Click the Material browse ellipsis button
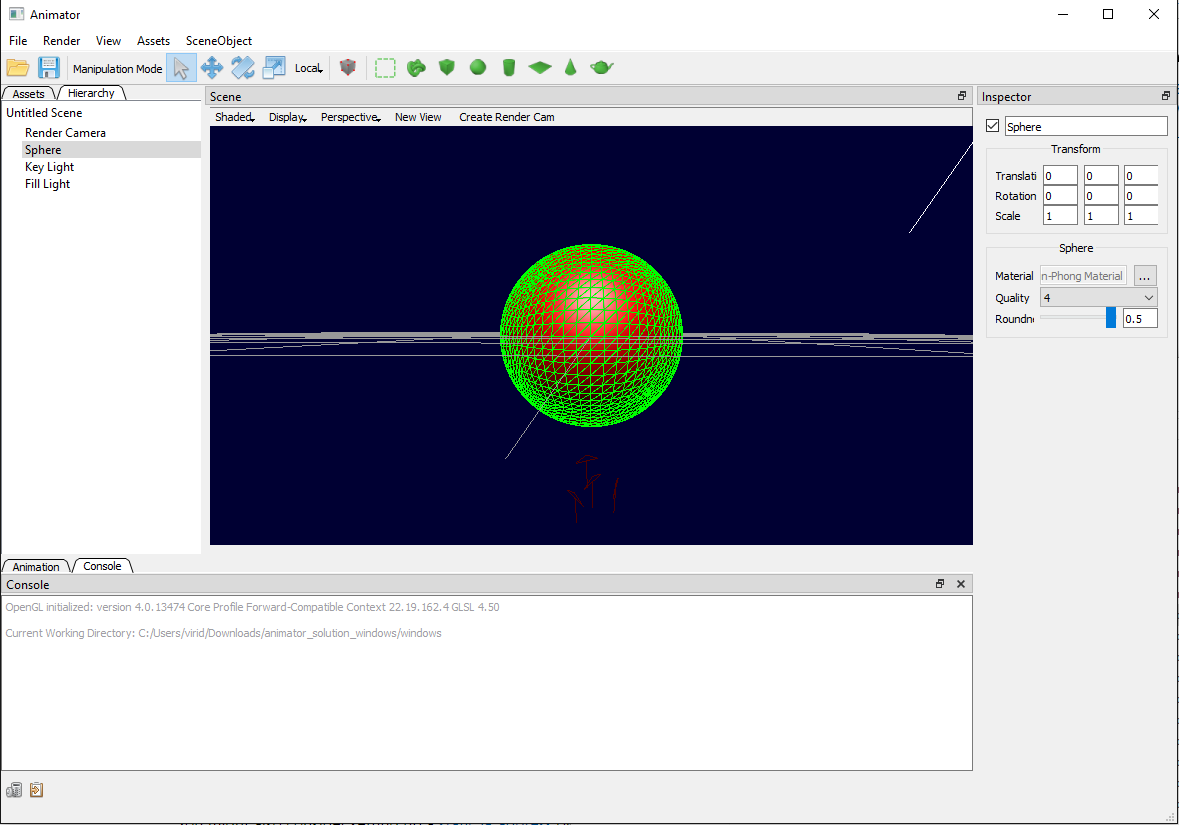1179x825 pixels. [x=1145, y=276]
